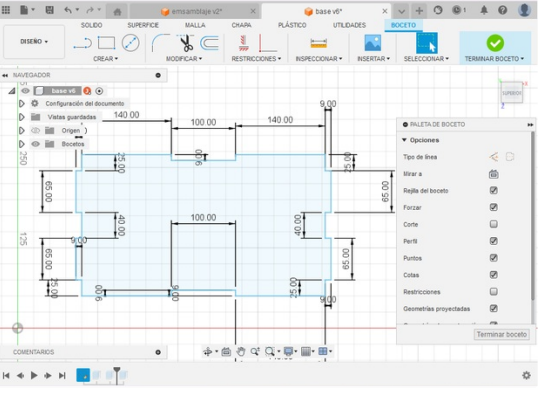
Task: Toggle the Puntos checkbox
Action: pyautogui.click(x=493, y=258)
